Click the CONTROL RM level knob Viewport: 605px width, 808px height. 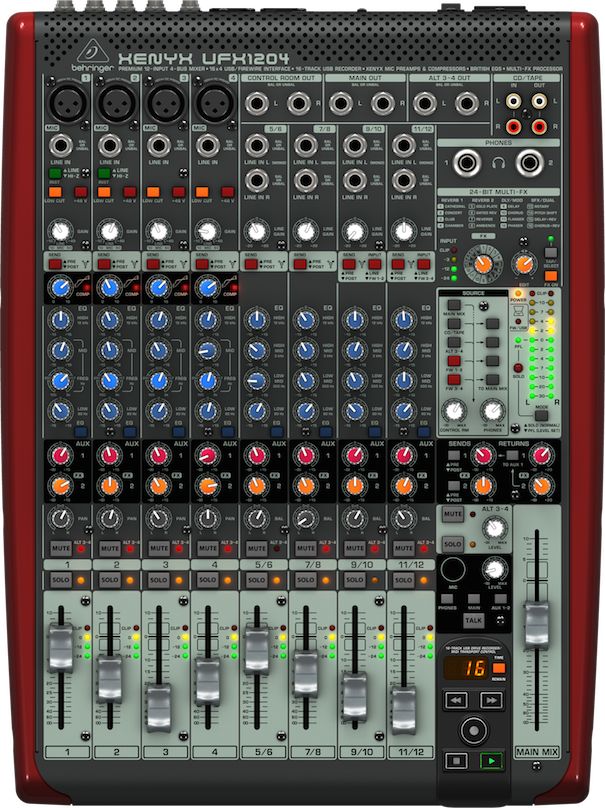pyautogui.click(x=453, y=411)
